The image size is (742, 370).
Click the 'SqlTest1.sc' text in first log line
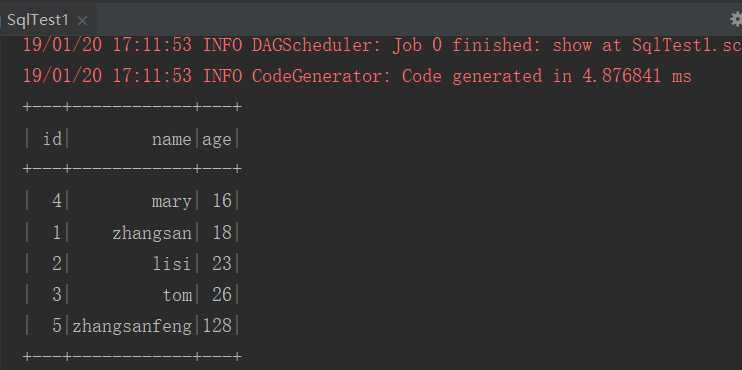[687, 45]
